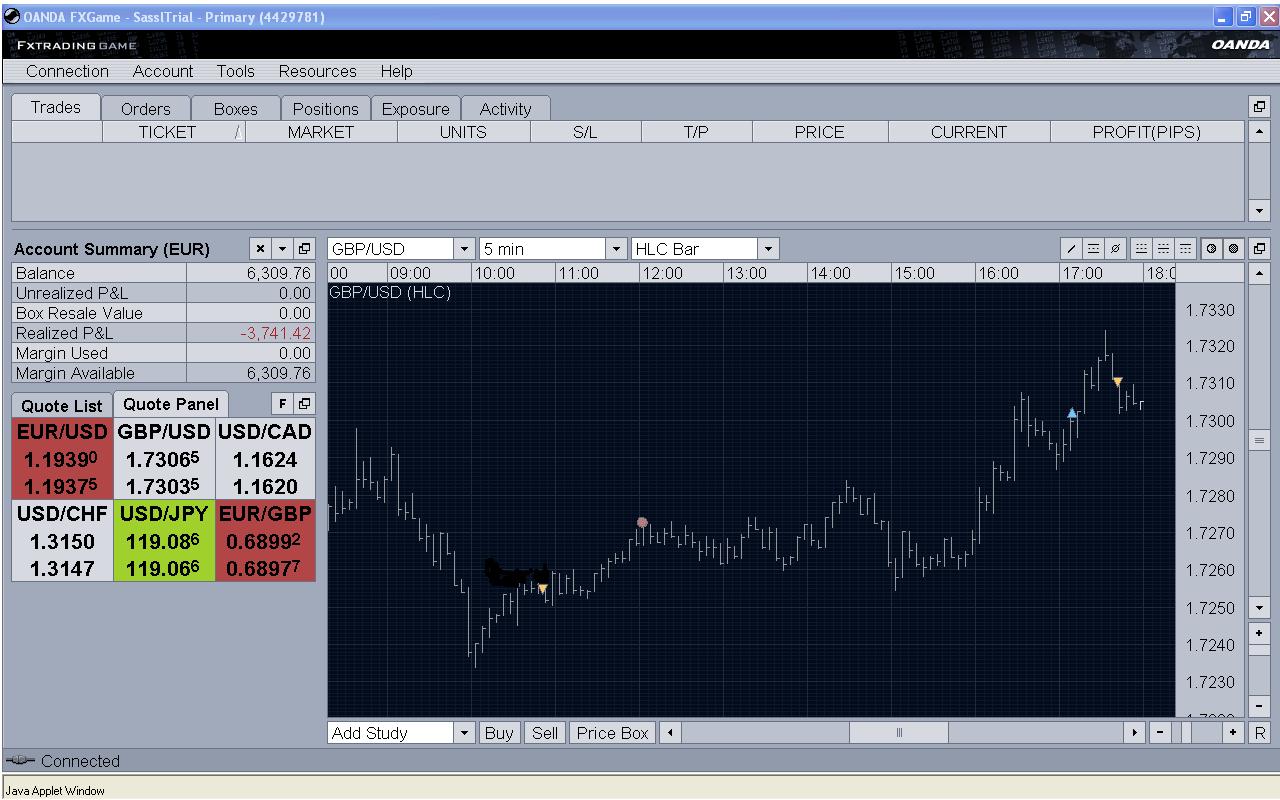Image resolution: width=1280 pixels, height=800 pixels.
Task: Click the Buy button
Action: pos(499,733)
